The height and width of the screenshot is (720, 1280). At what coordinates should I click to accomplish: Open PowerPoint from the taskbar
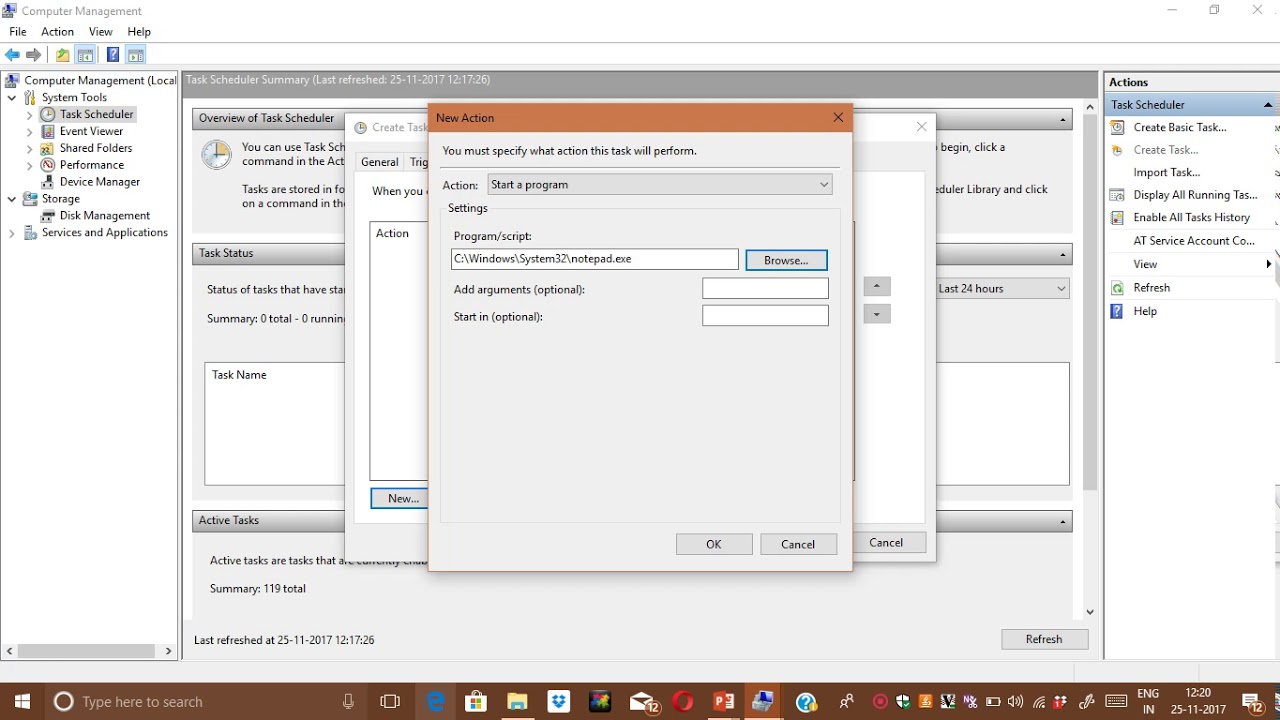(x=723, y=702)
